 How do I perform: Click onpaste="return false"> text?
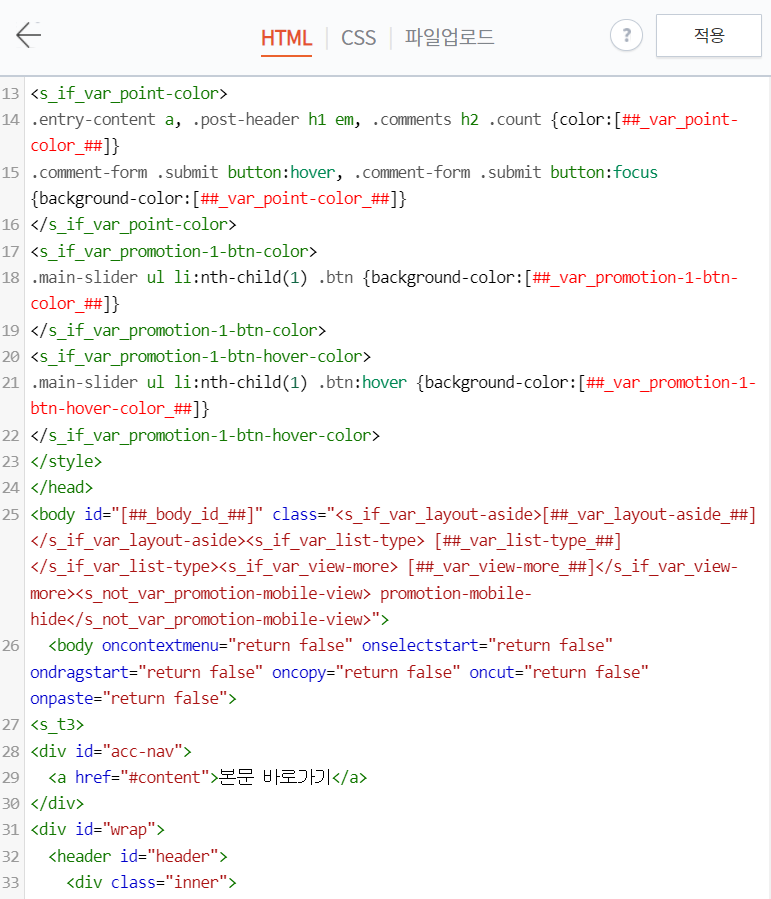pos(134,698)
